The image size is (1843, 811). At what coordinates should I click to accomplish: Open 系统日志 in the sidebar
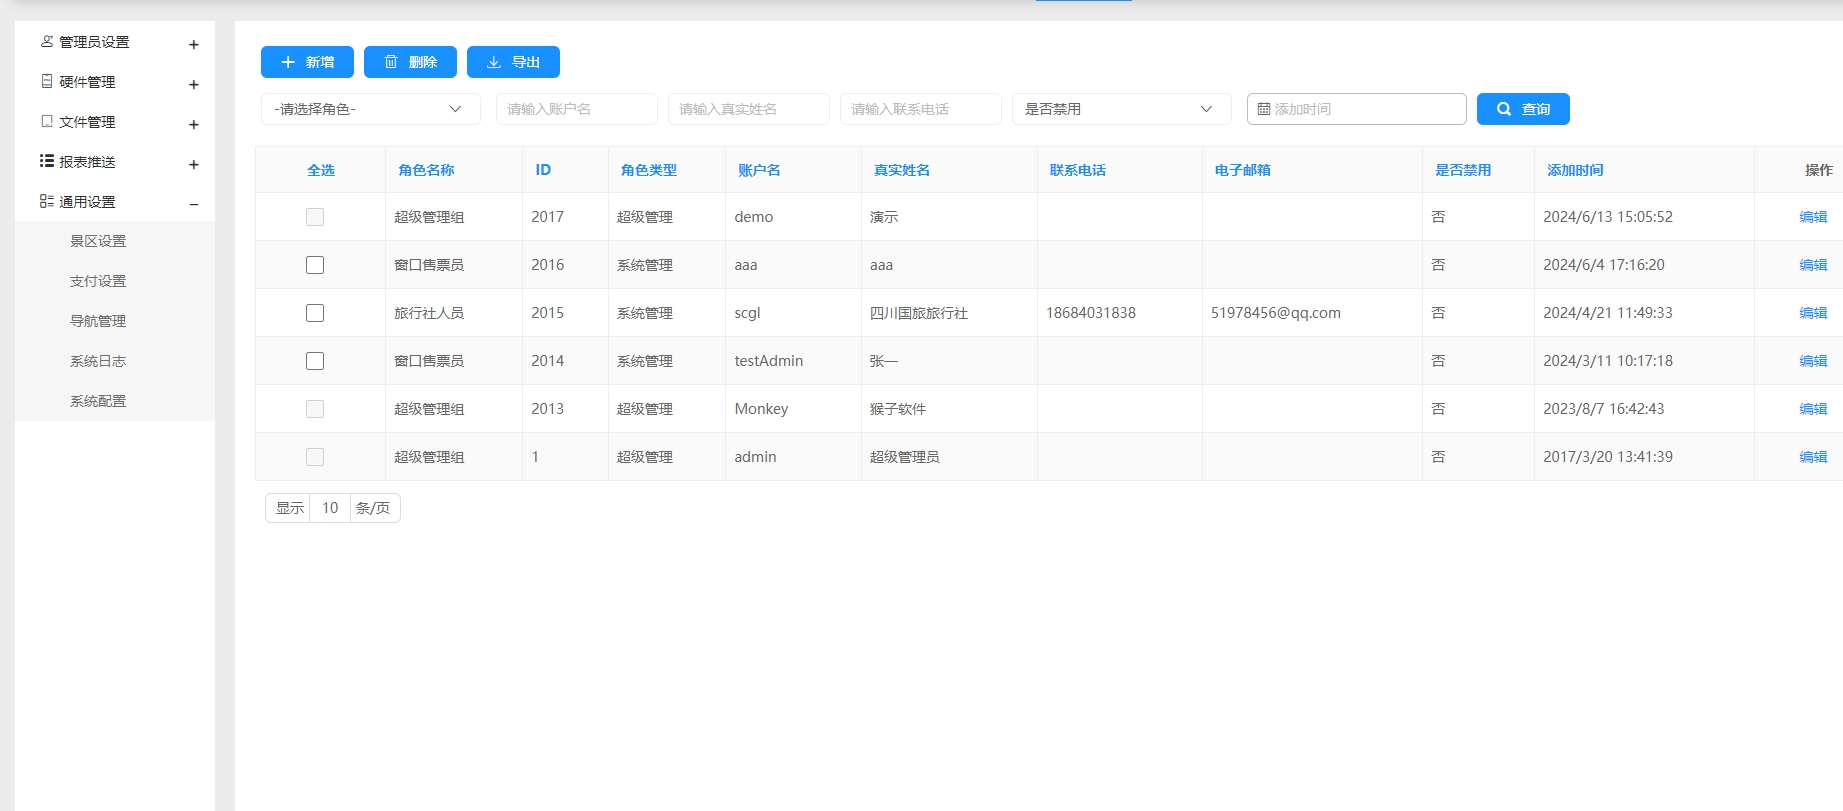pos(98,361)
